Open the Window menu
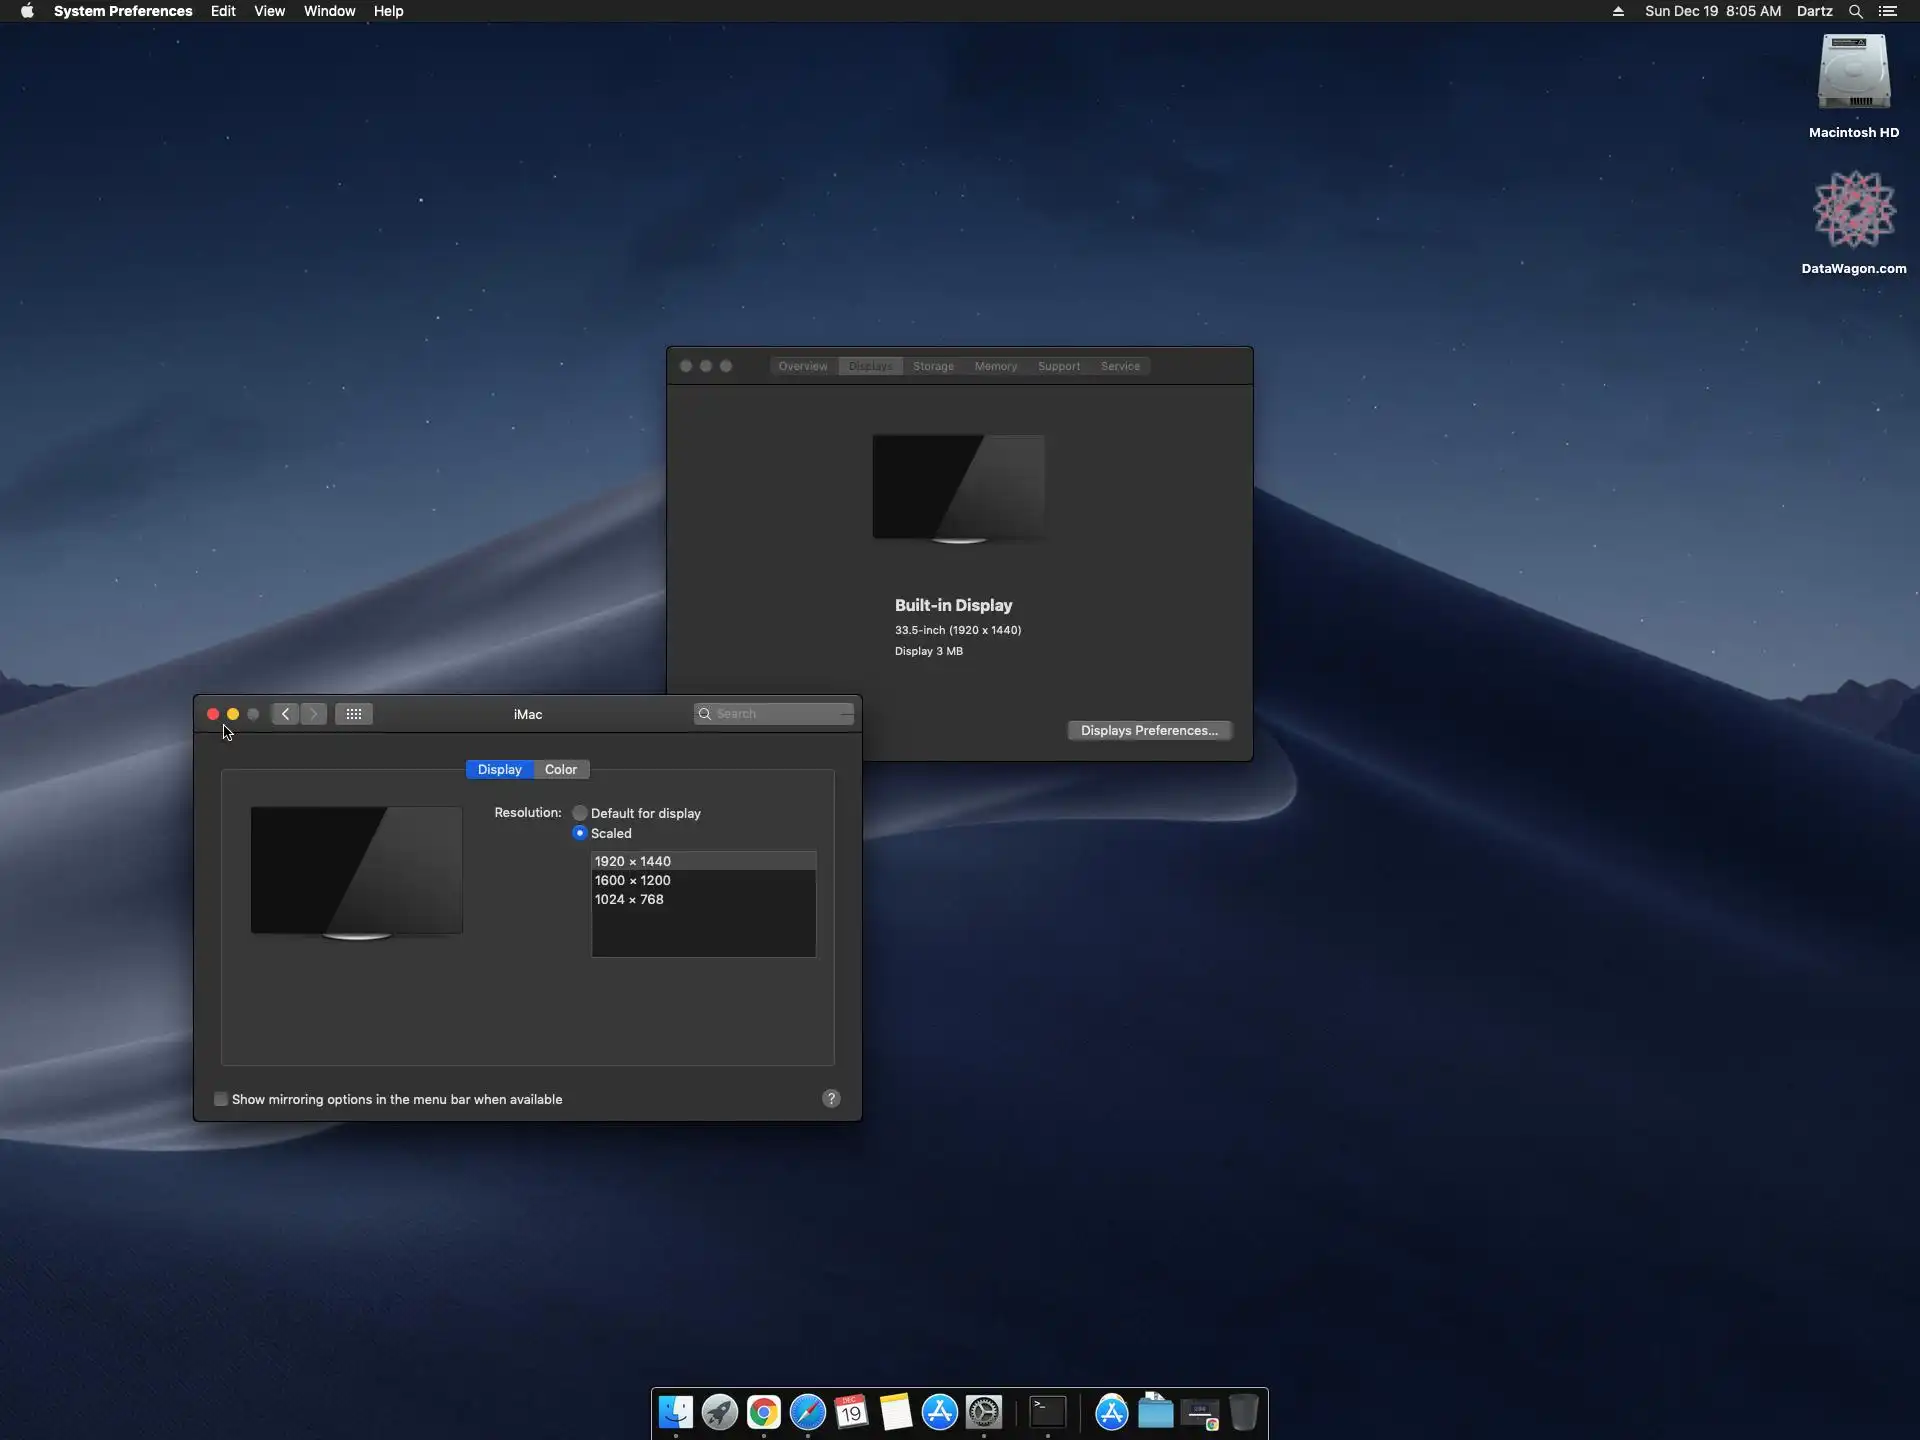This screenshot has width=1920, height=1440. [329, 11]
